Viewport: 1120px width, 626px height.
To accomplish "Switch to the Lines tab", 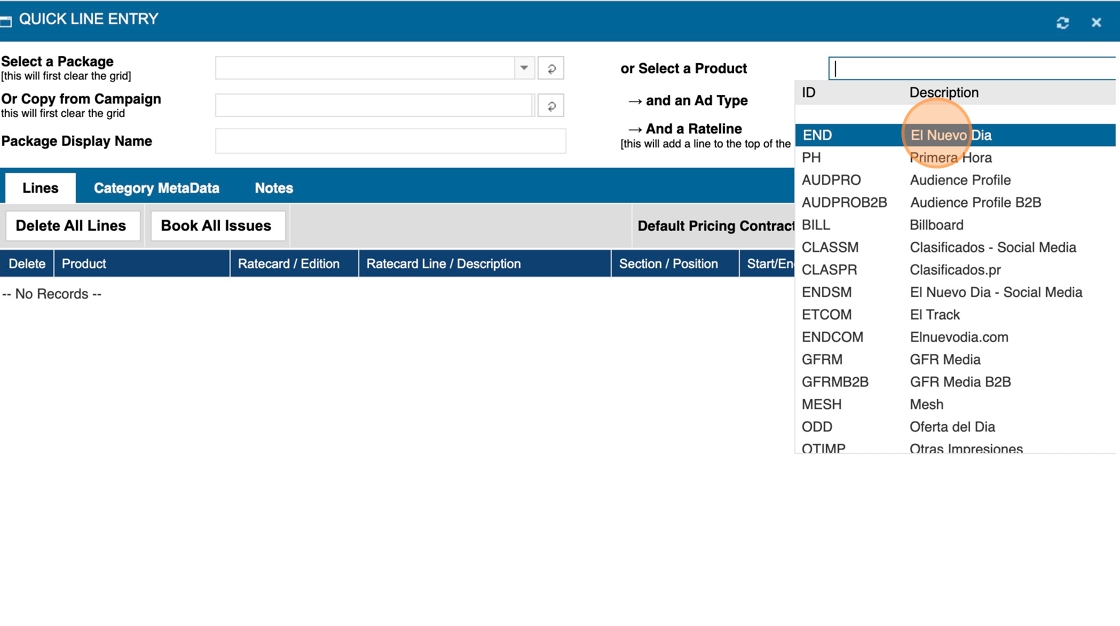I will point(40,188).
